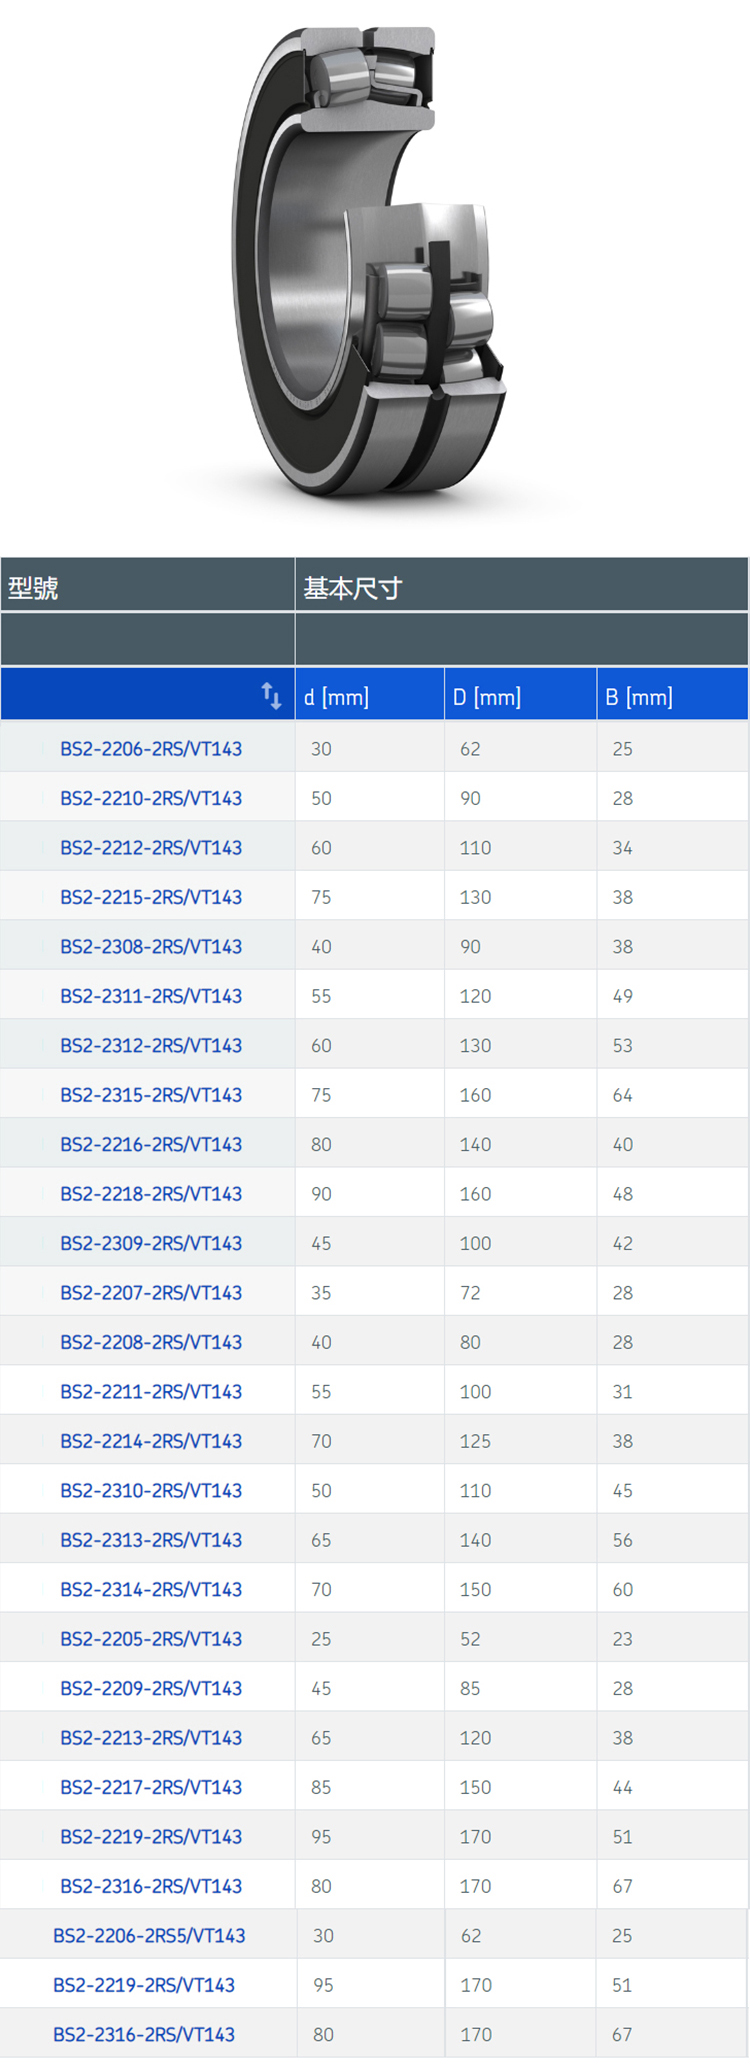Select B value 56 in BS2-2313-2RS/VT143 row
This screenshot has width=750, height=2071.
(623, 1541)
